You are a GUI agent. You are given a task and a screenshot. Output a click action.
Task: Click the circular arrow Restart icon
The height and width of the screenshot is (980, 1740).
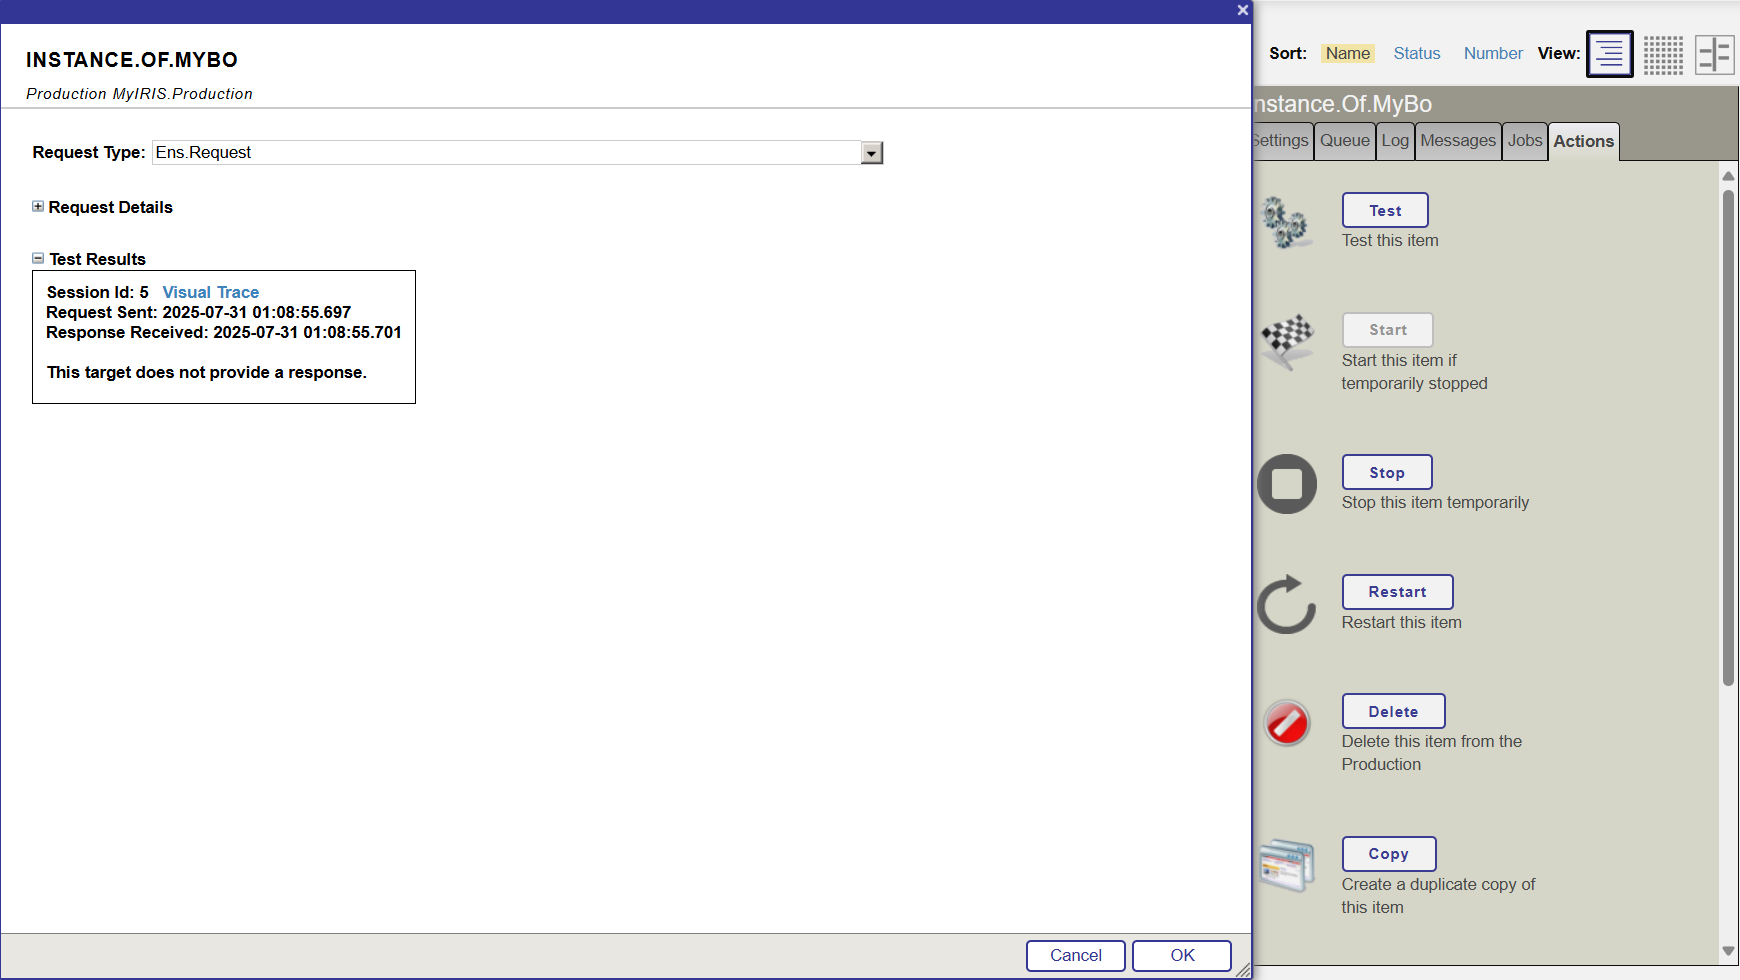click(x=1287, y=604)
